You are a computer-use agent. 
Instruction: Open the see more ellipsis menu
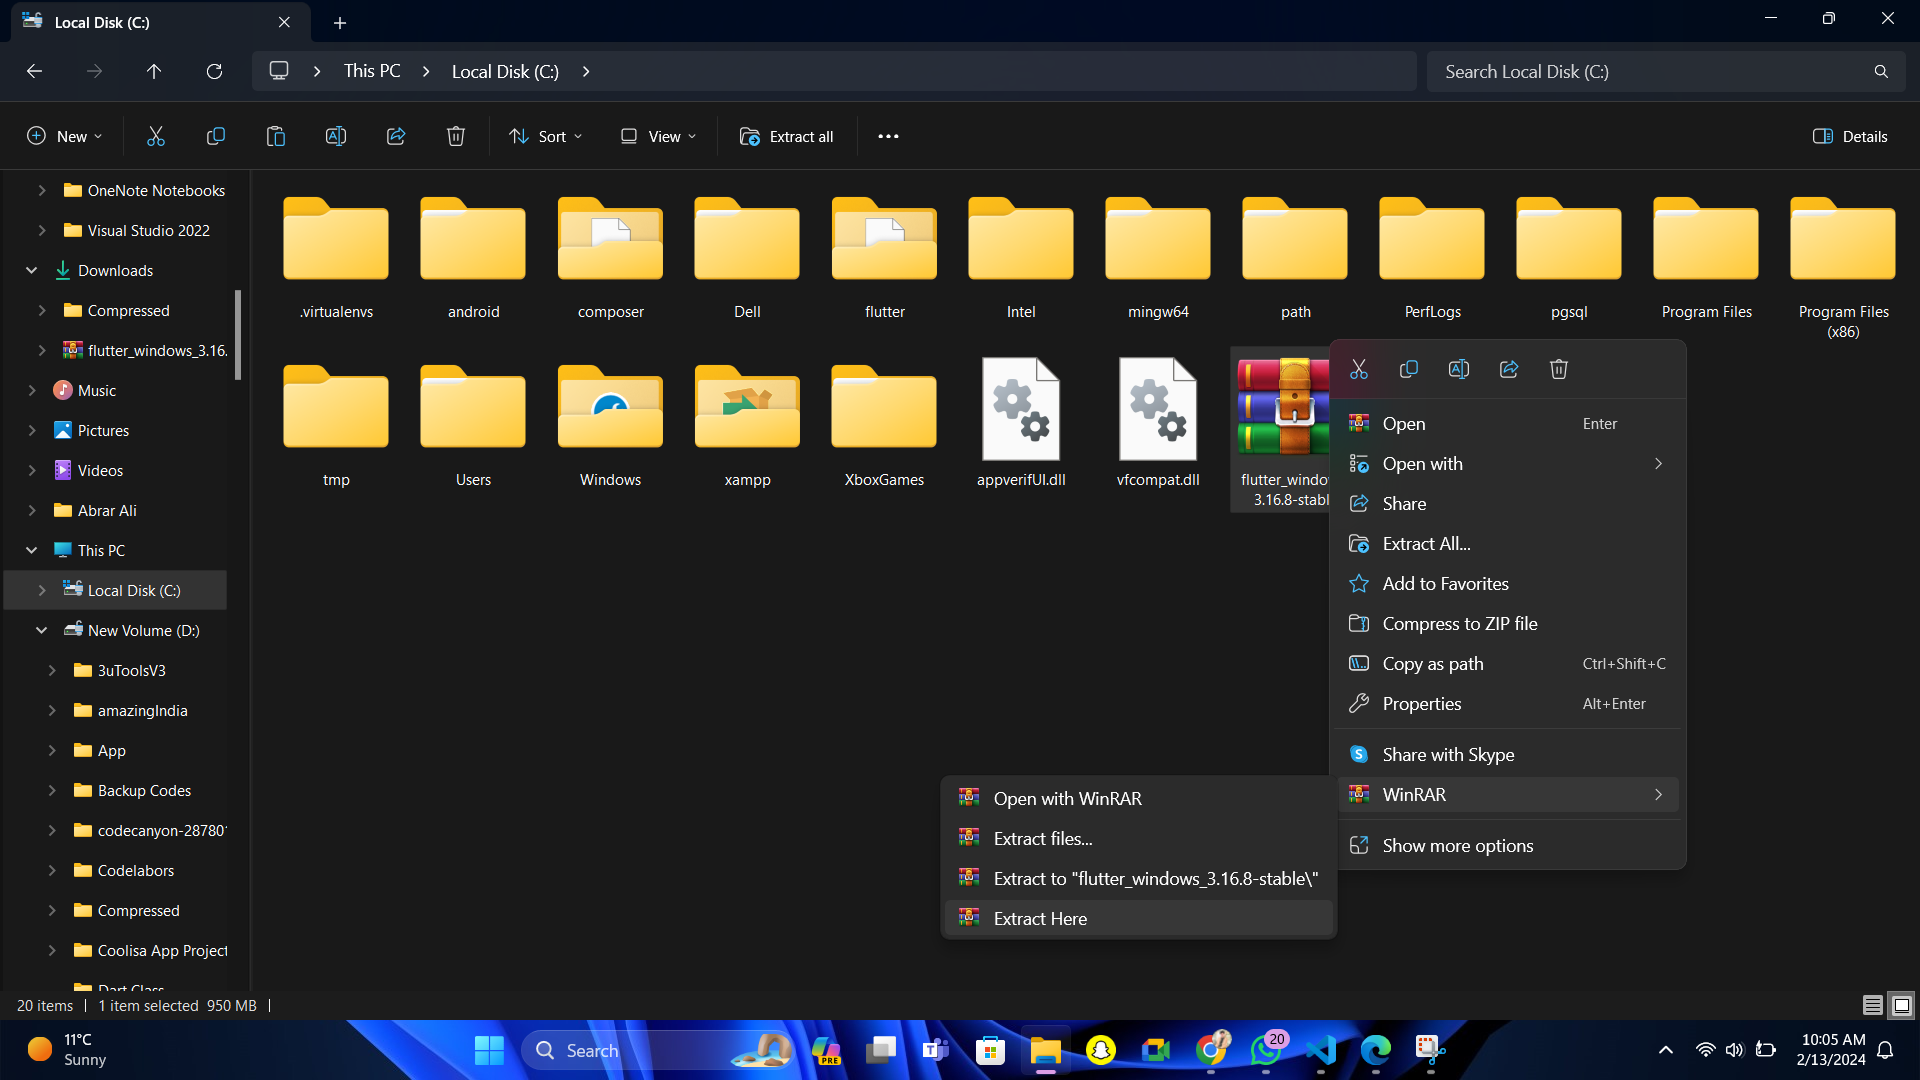coord(888,137)
